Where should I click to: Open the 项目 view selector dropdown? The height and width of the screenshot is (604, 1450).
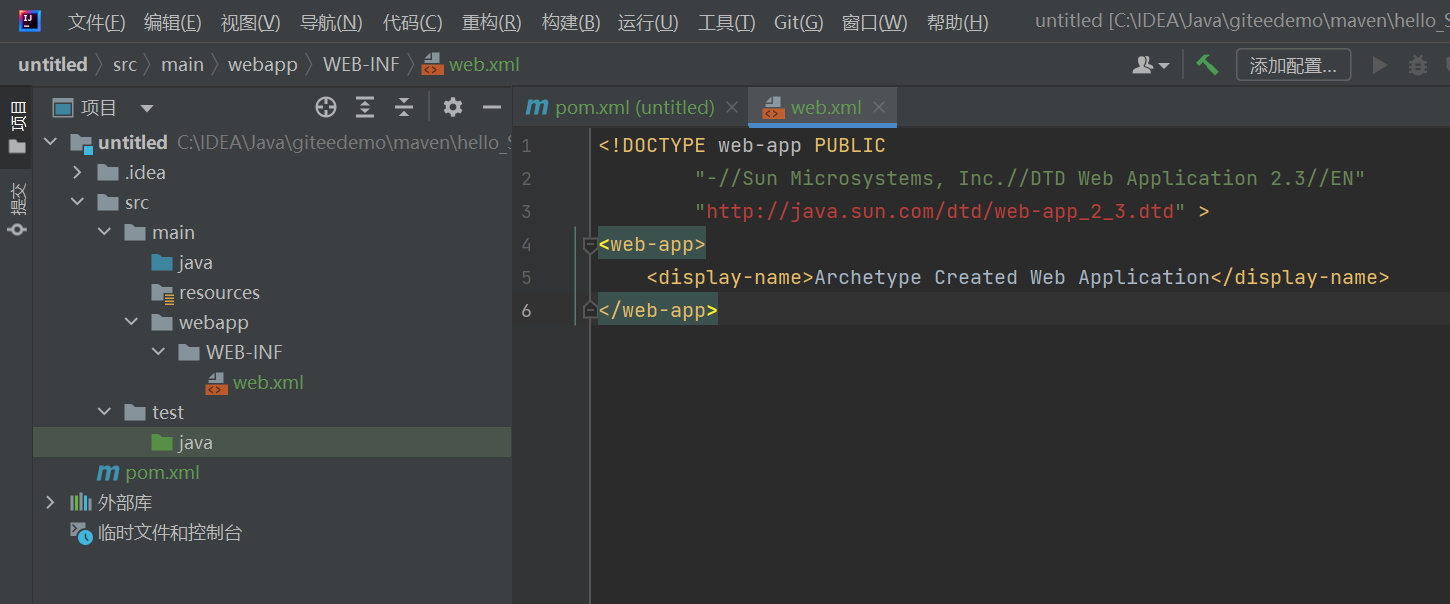coord(104,108)
